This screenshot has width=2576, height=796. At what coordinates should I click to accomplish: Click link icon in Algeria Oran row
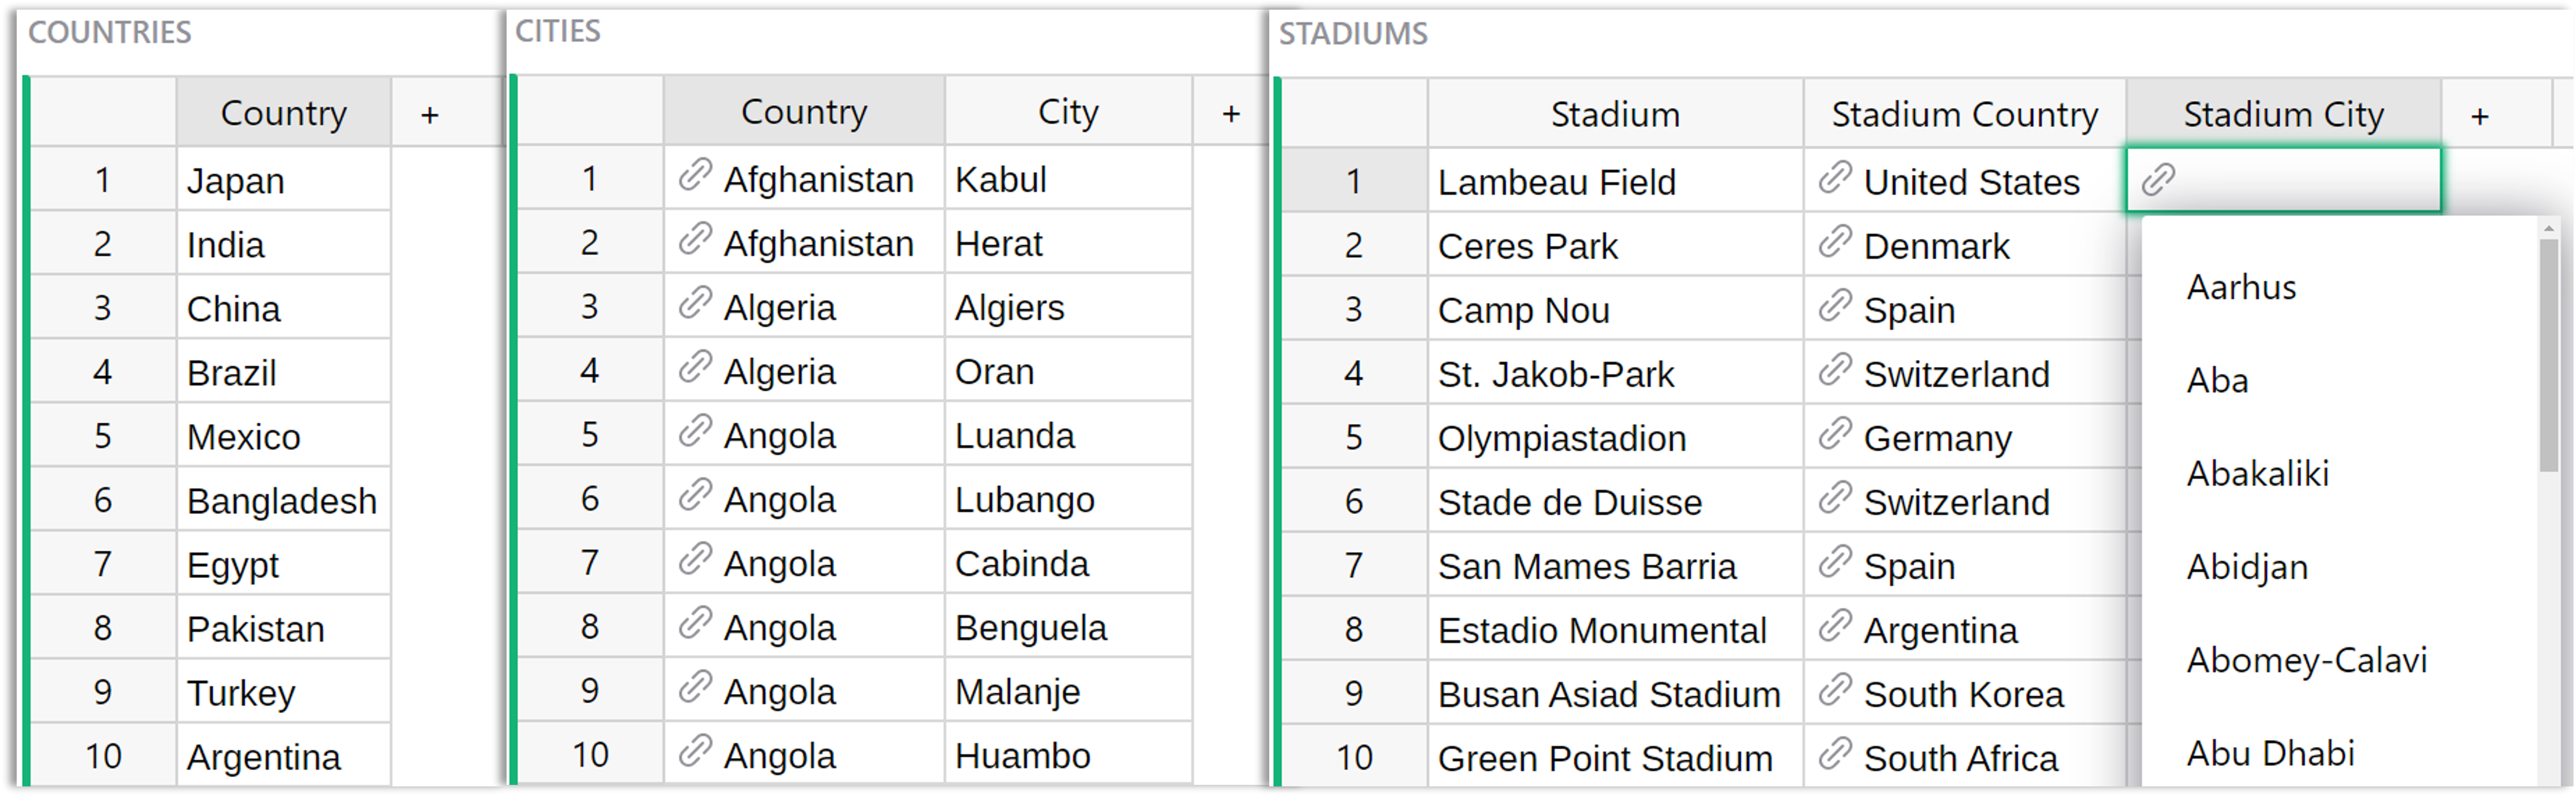(694, 369)
